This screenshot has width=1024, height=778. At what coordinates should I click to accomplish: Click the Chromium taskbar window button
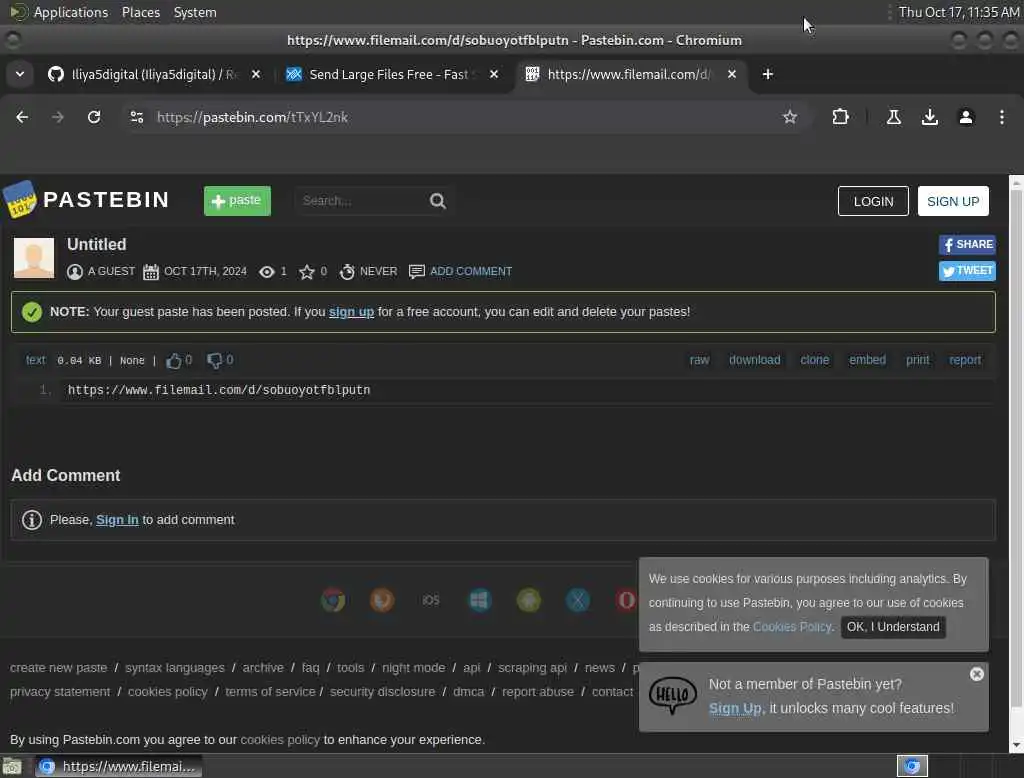(x=118, y=766)
